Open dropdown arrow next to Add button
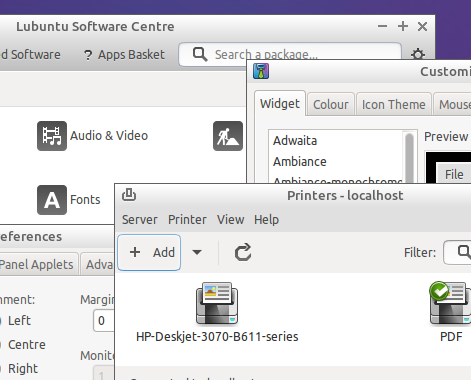The image size is (471, 380). coord(197,252)
